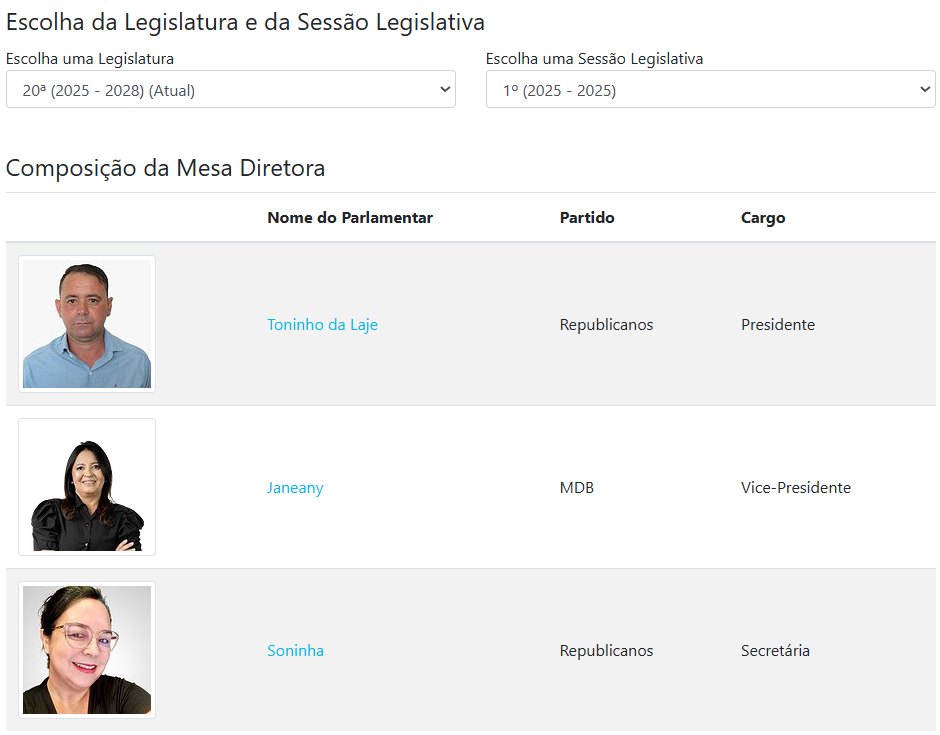940x735 pixels.
Task: Click the "Cargo" column header
Action: [763, 218]
